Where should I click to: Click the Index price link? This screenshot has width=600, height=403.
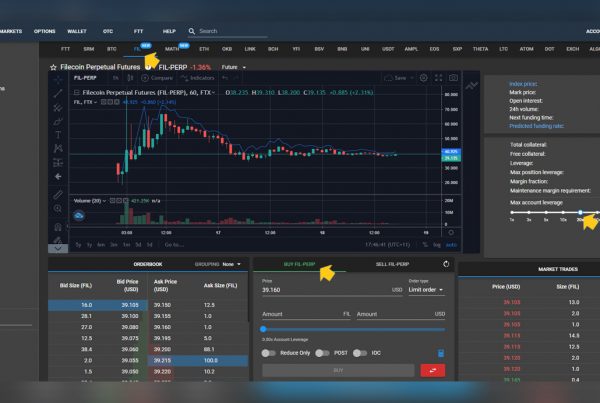[523, 84]
